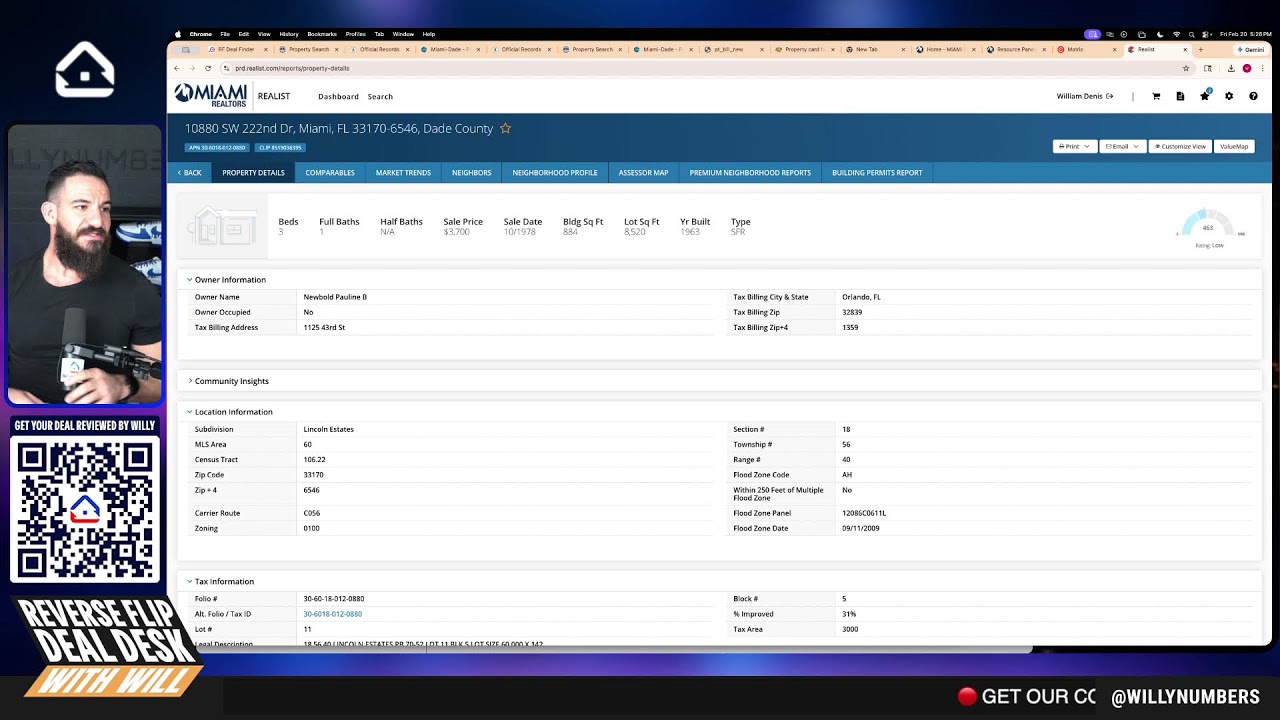
Task: Open the help question mark icon
Action: (1253, 96)
